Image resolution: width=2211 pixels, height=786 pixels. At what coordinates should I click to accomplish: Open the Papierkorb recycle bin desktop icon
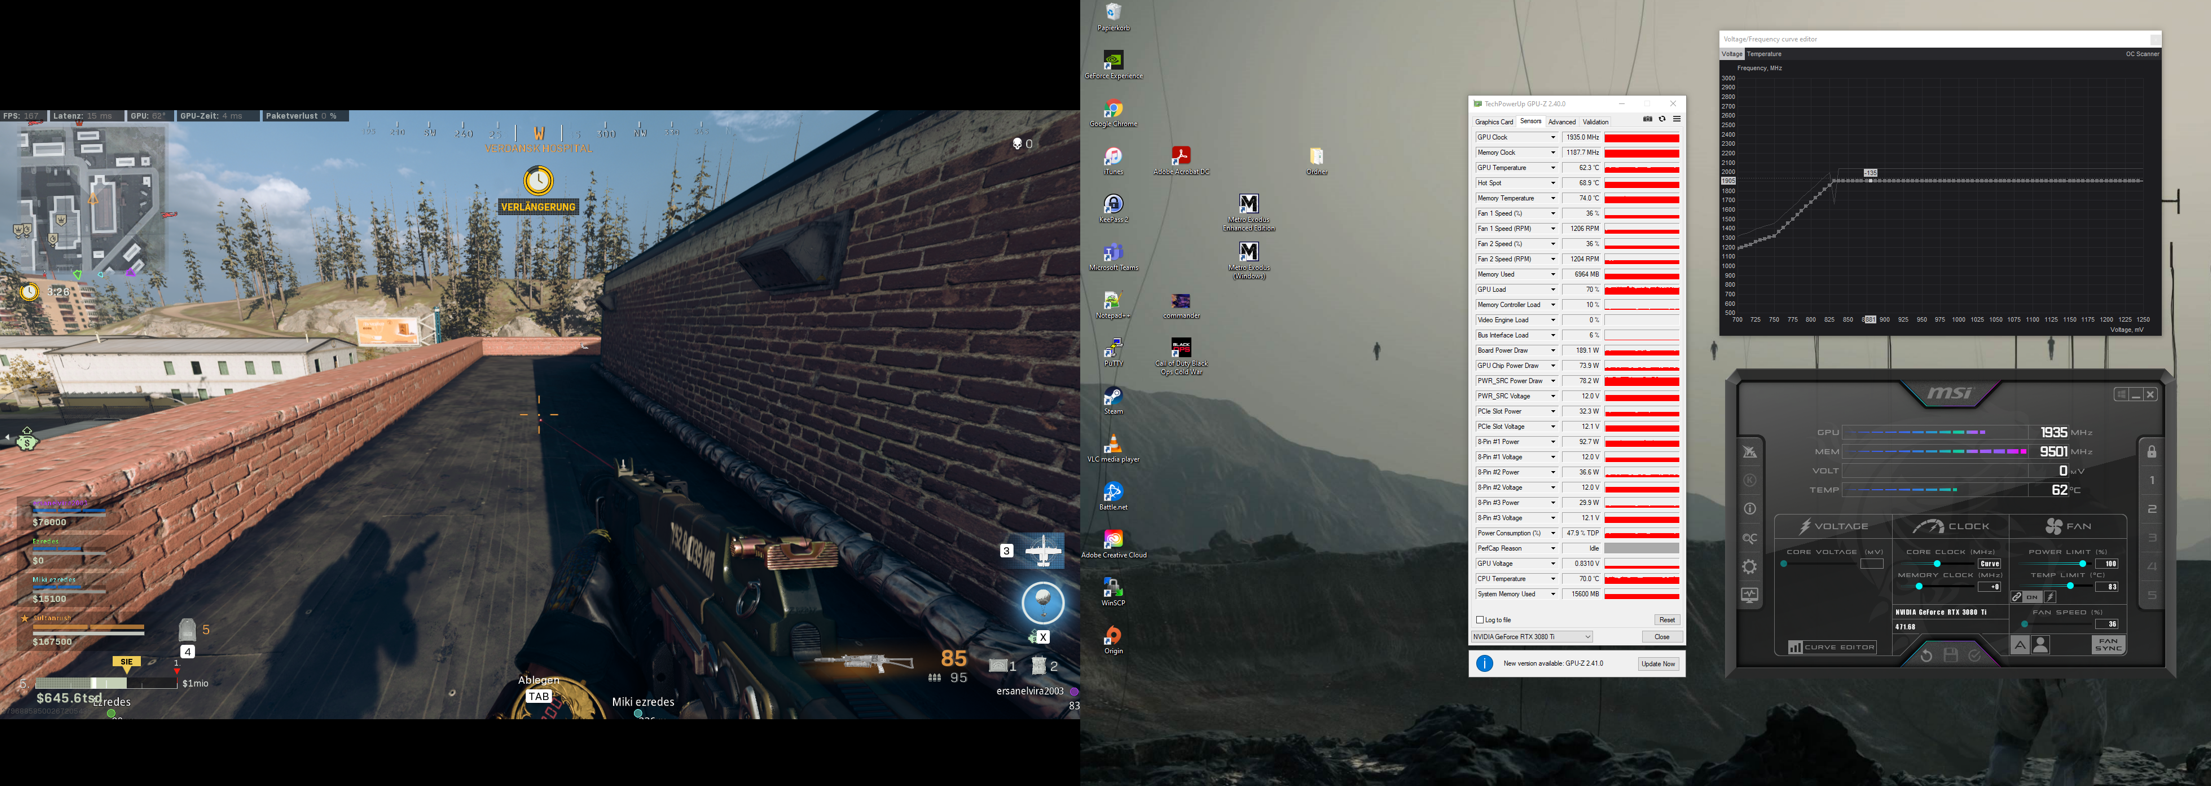pos(1113,16)
